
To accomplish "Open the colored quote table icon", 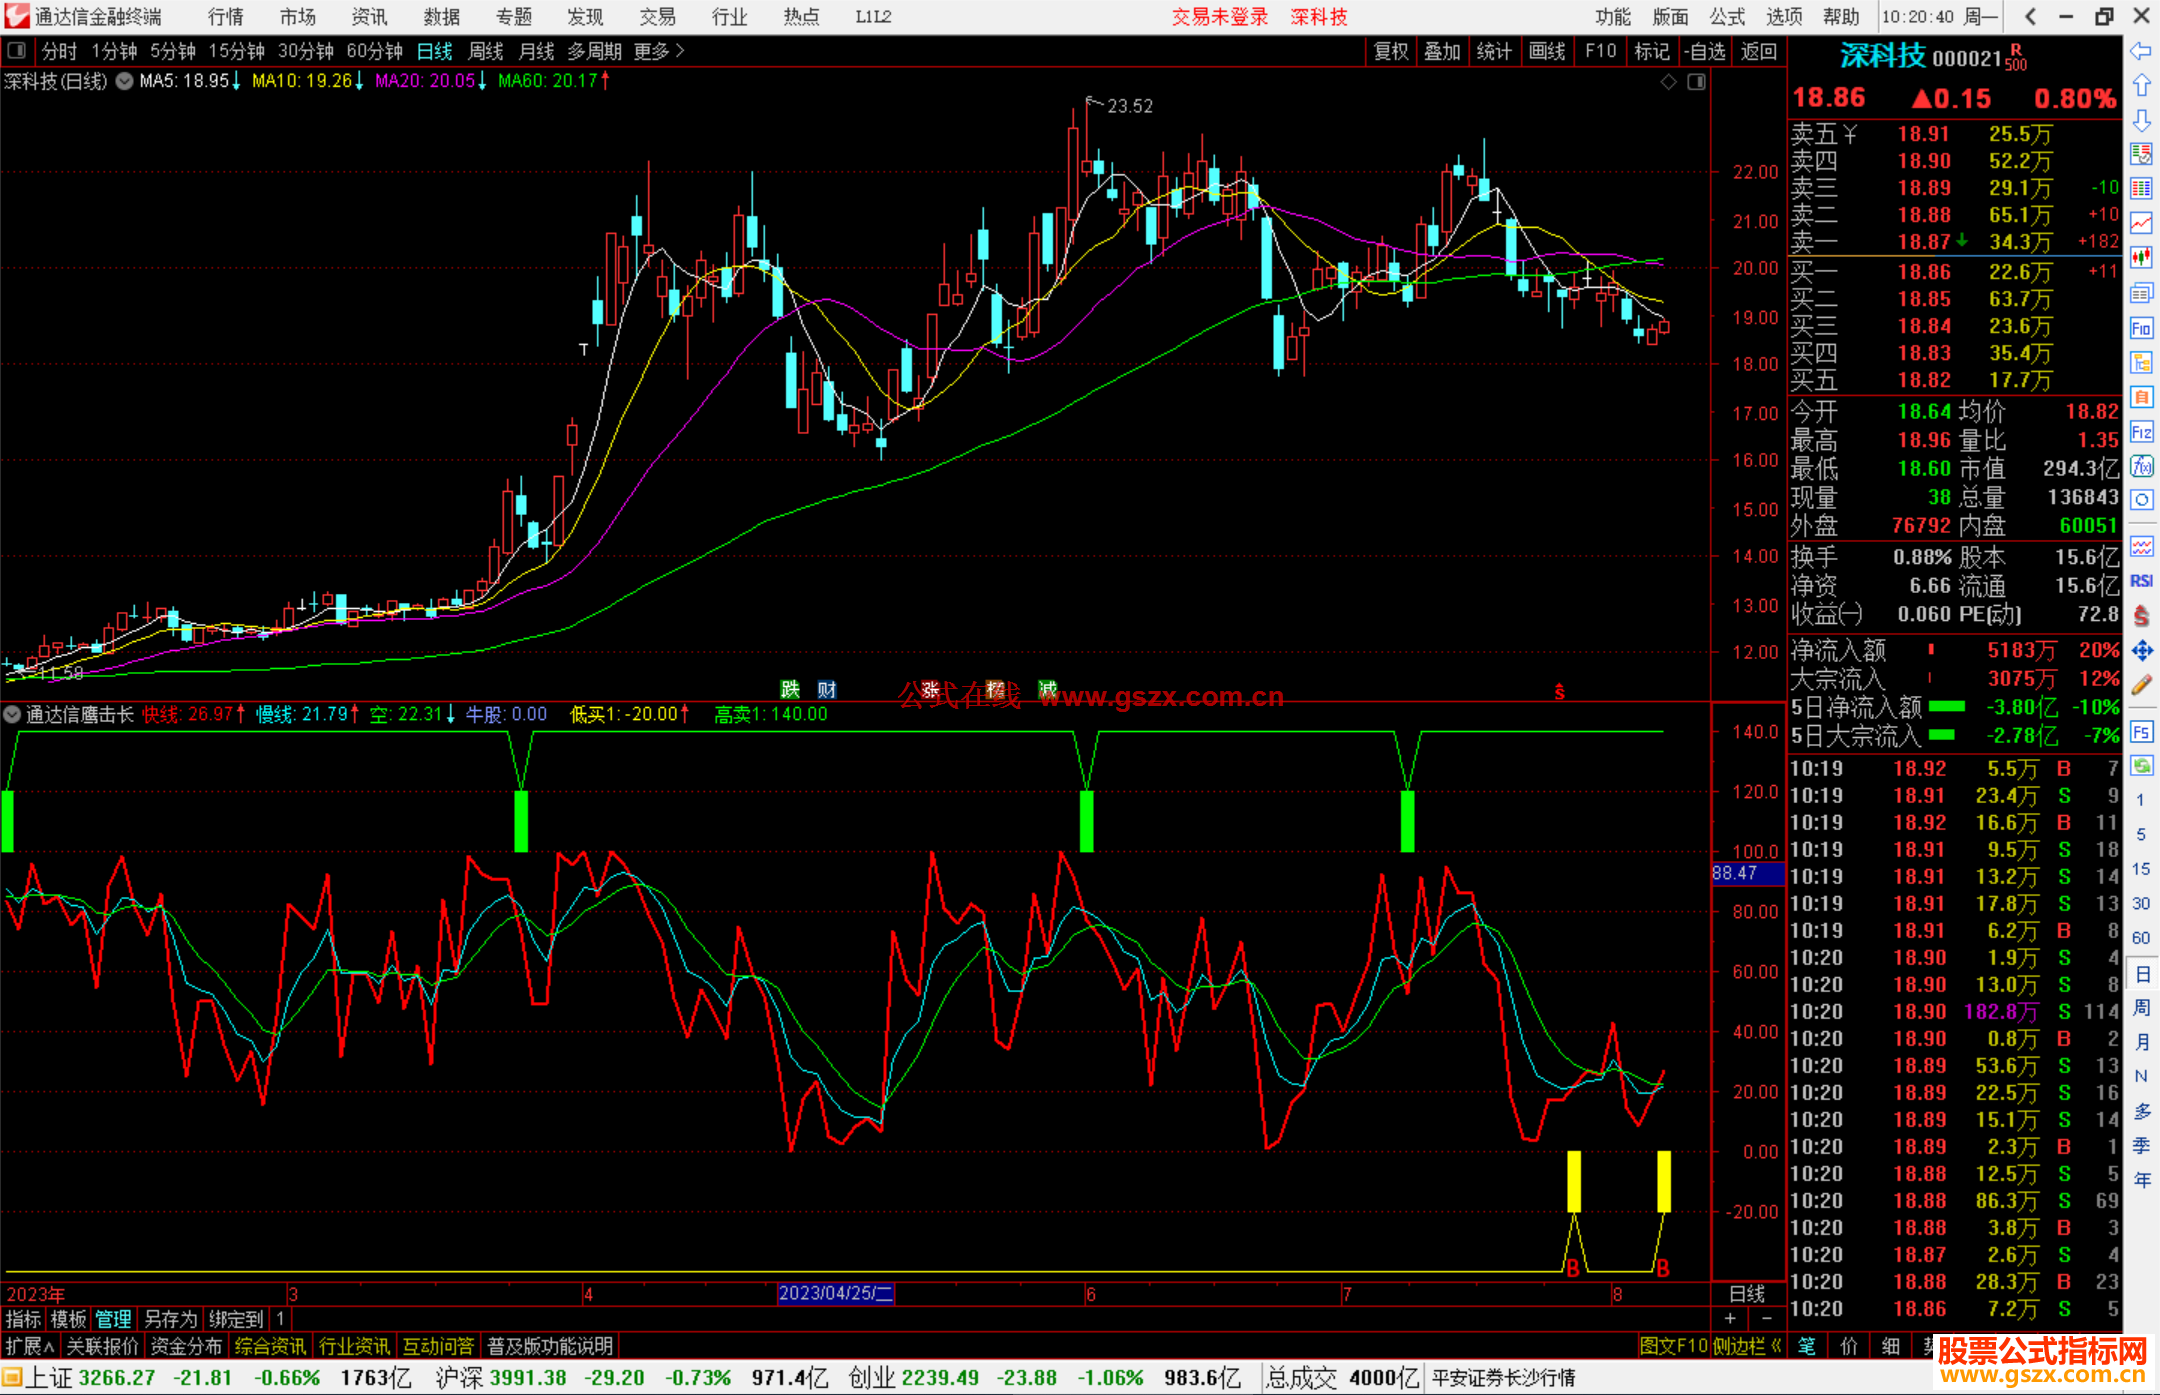I will point(2141,189).
